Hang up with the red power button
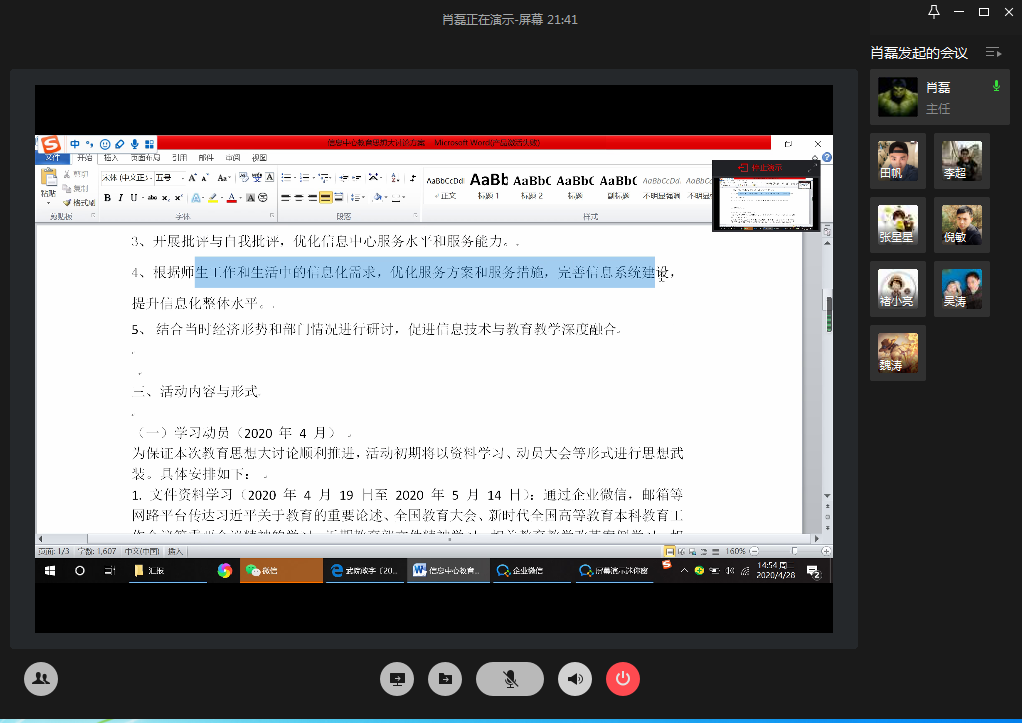Screen dimensions: 1022x723 [x=622, y=679]
